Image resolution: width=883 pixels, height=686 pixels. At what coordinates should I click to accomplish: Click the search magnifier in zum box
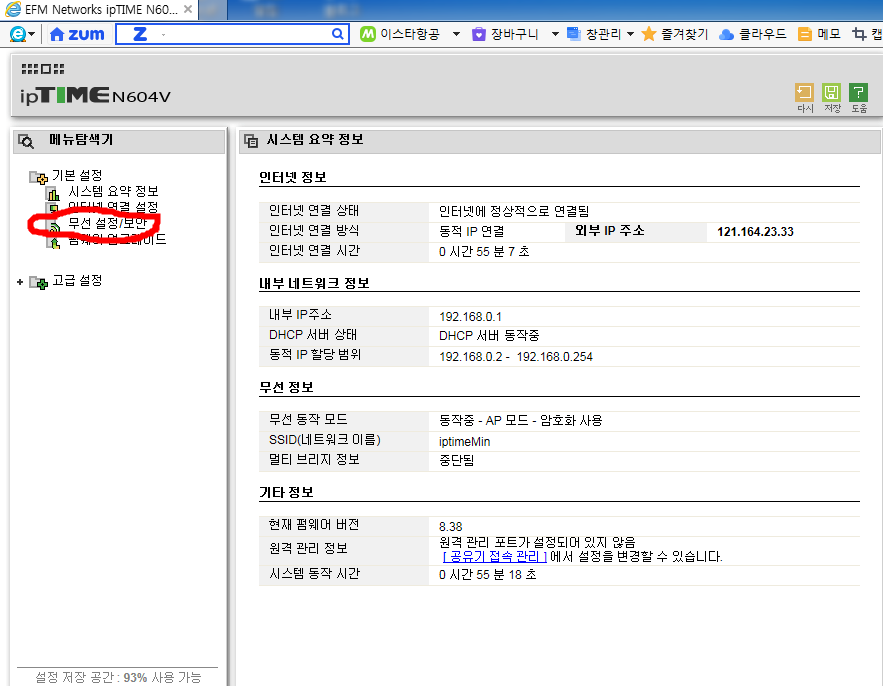337,34
